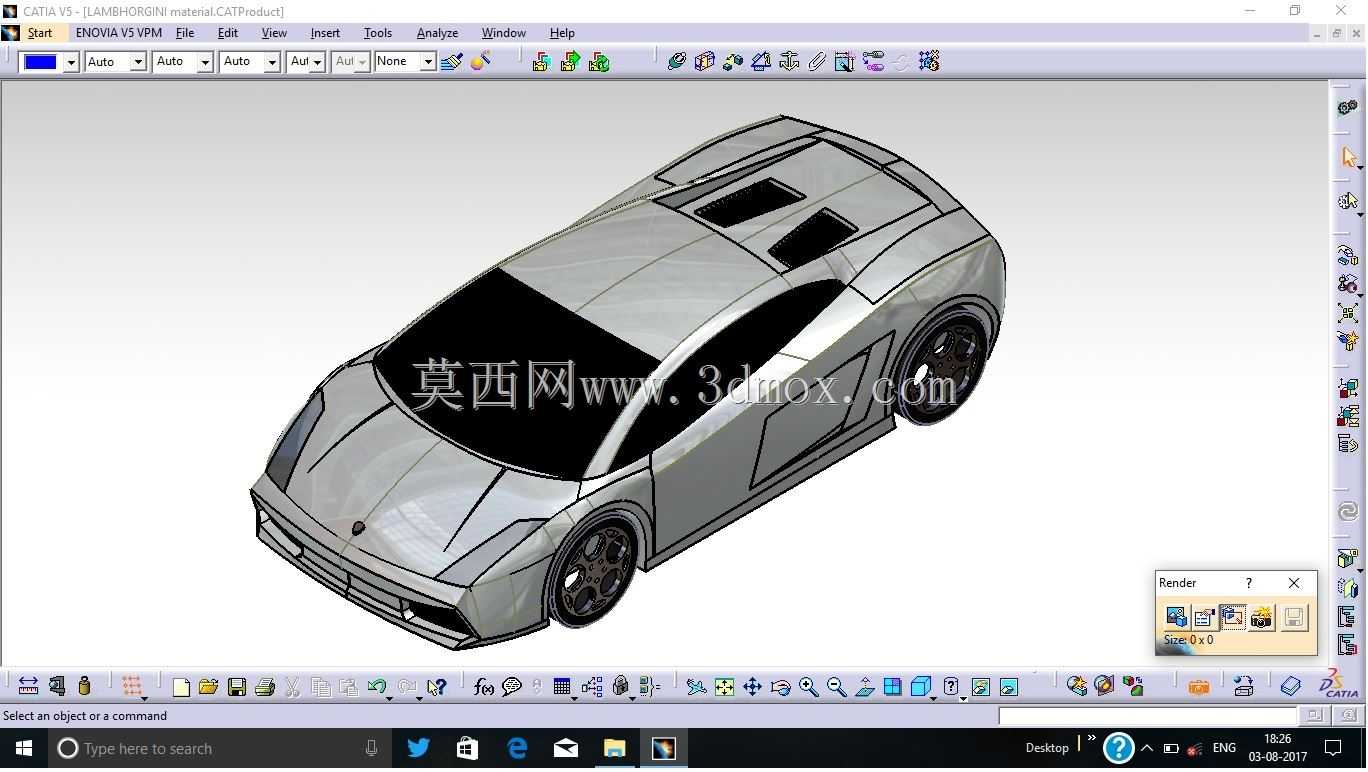Open the Auto line type dropdown

[x=272, y=62]
